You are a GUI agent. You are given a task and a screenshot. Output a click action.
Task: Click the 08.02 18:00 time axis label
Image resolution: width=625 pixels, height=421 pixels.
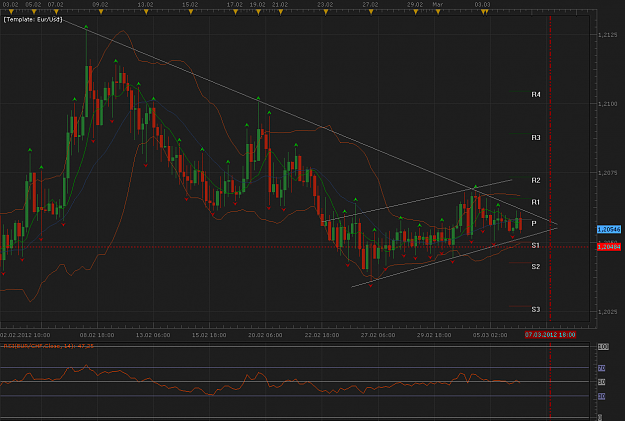click(x=97, y=335)
